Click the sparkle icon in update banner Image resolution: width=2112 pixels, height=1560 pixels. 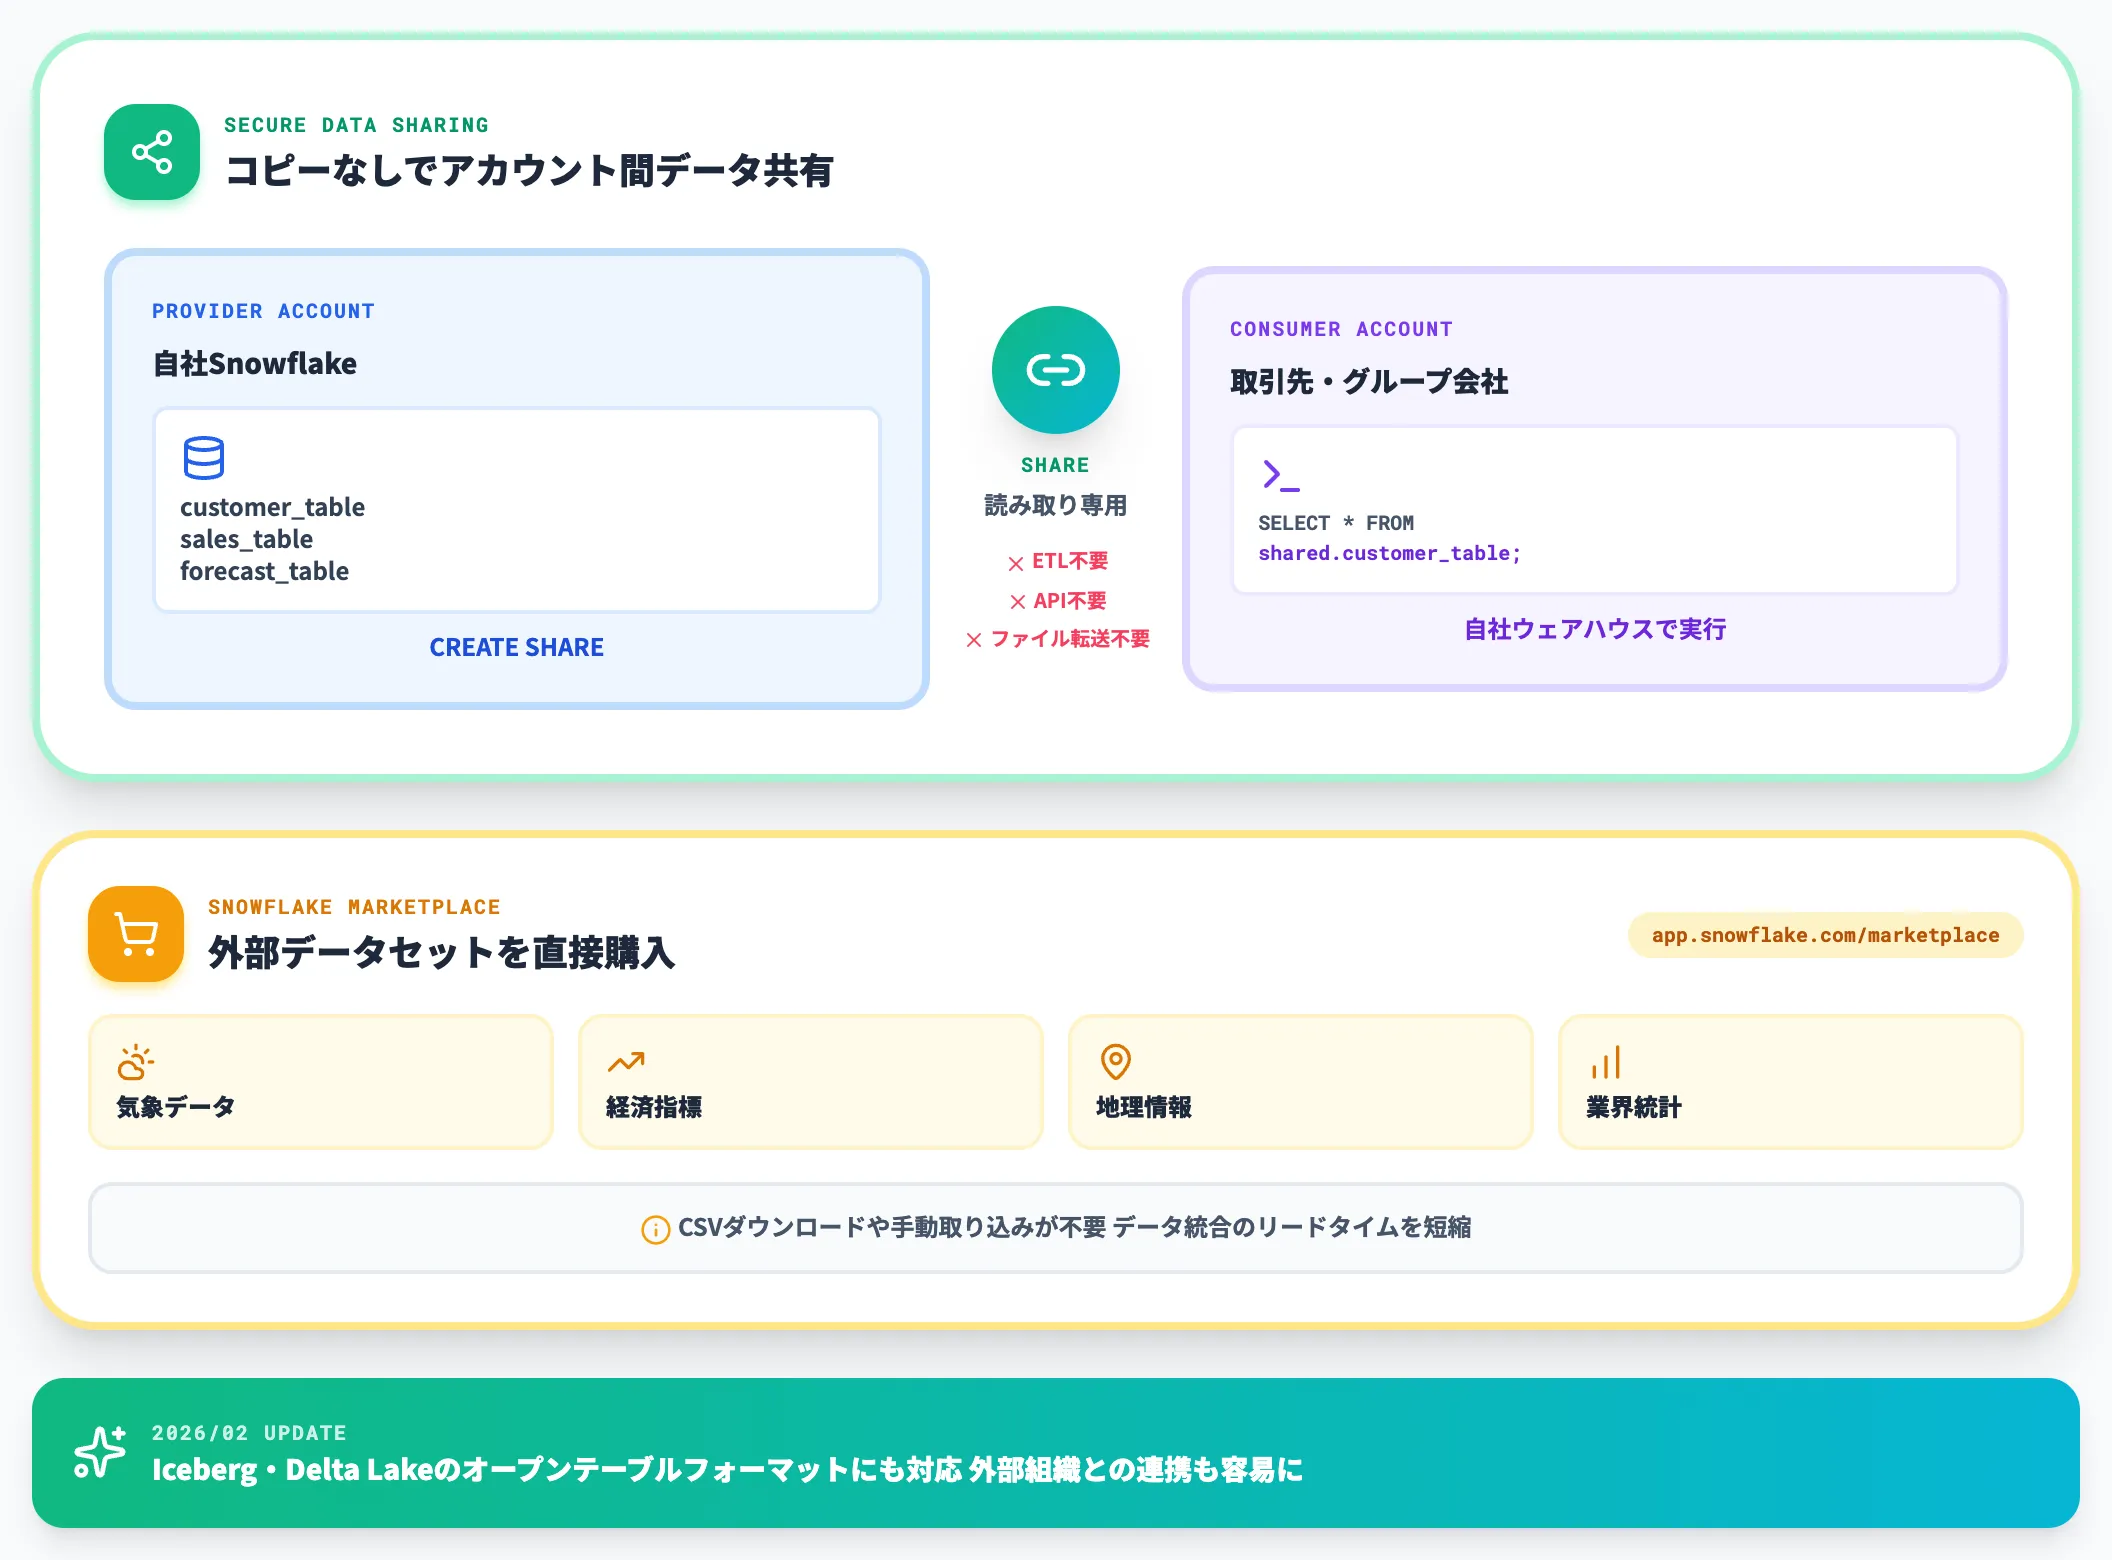point(100,1452)
